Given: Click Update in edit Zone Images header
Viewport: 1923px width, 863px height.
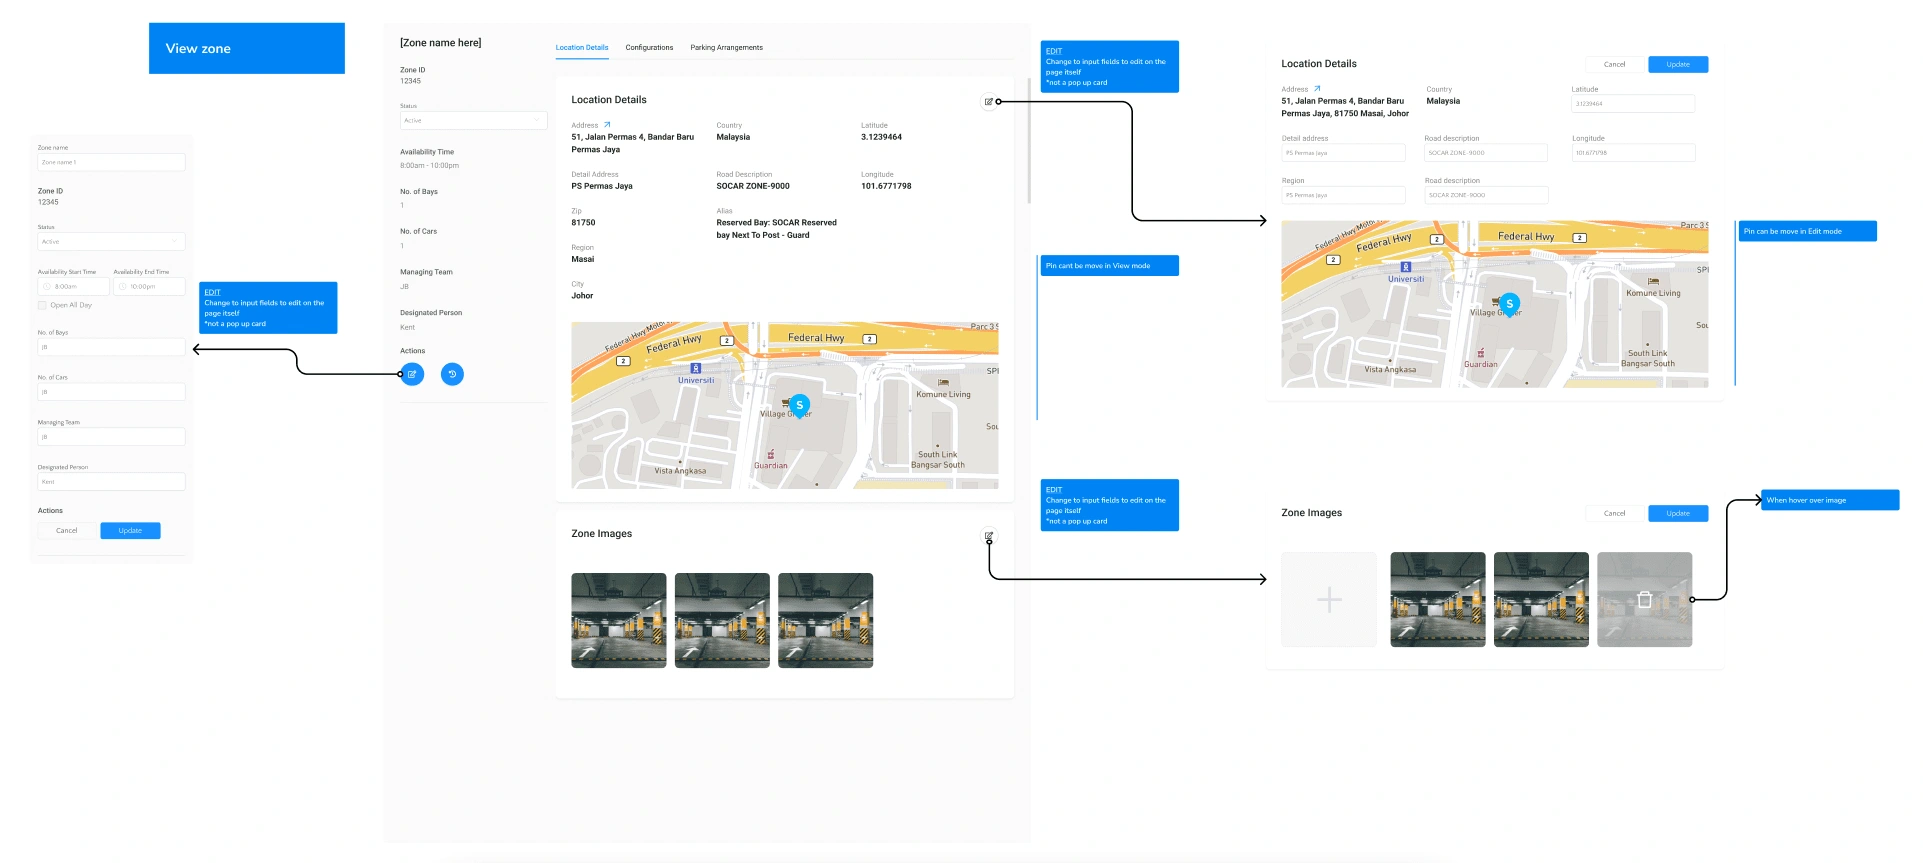Looking at the screenshot, I should tap(1678, 513).
